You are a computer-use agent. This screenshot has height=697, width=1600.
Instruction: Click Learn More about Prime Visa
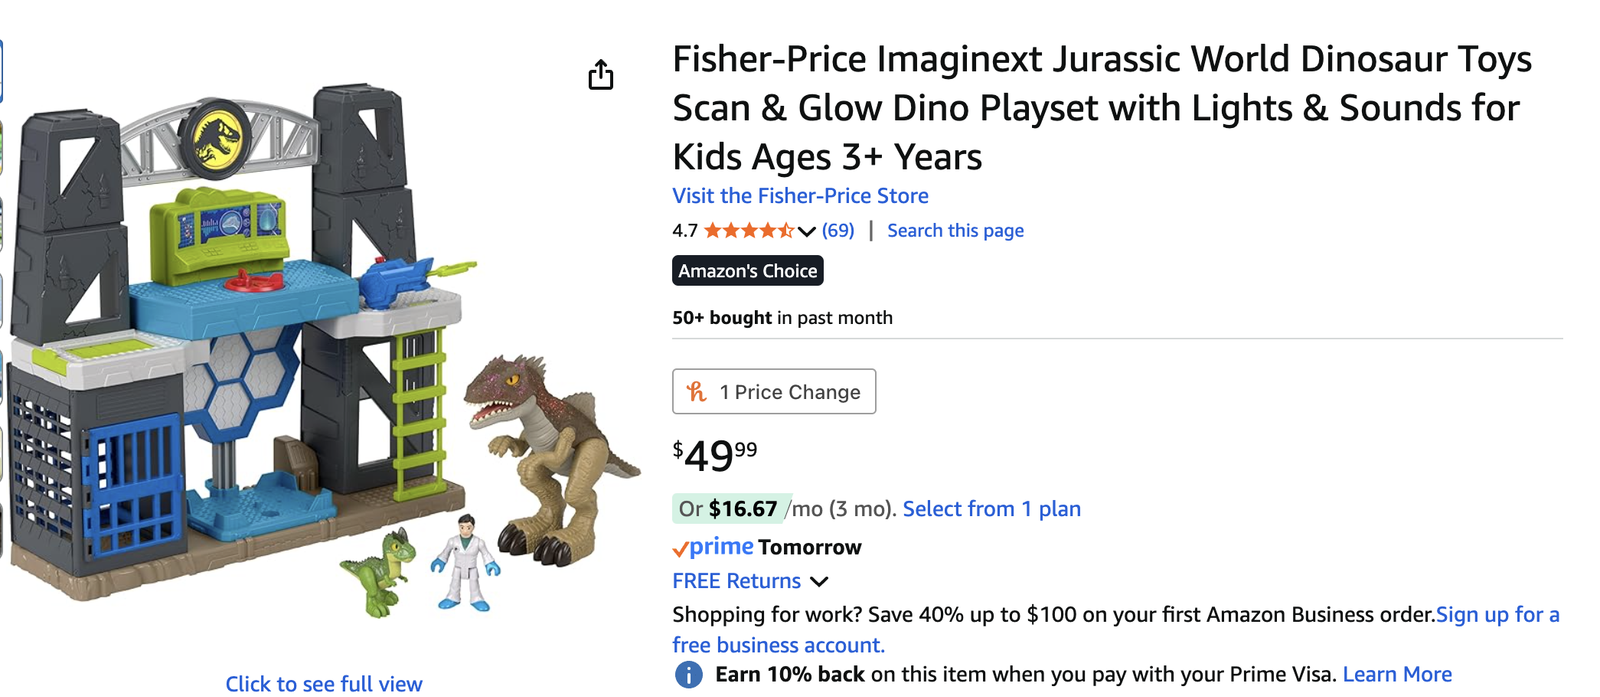tap(1397, 675)
